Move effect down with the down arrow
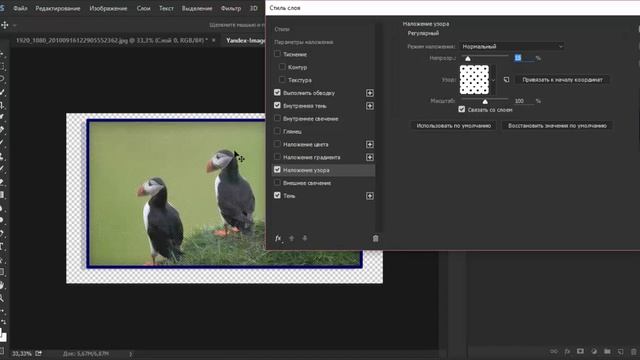This screenshot has height=360, width=640. (x=304, y=238)
